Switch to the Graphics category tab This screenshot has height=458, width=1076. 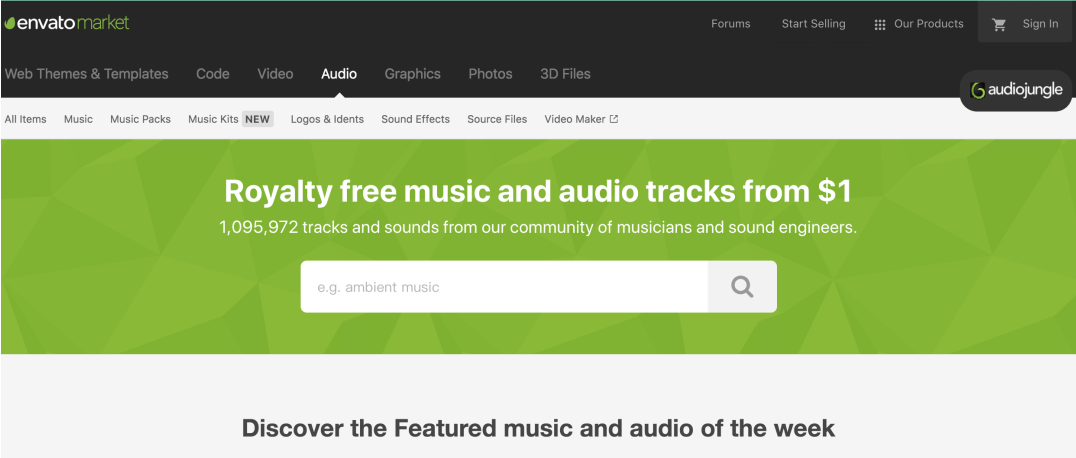coord(412,73)
